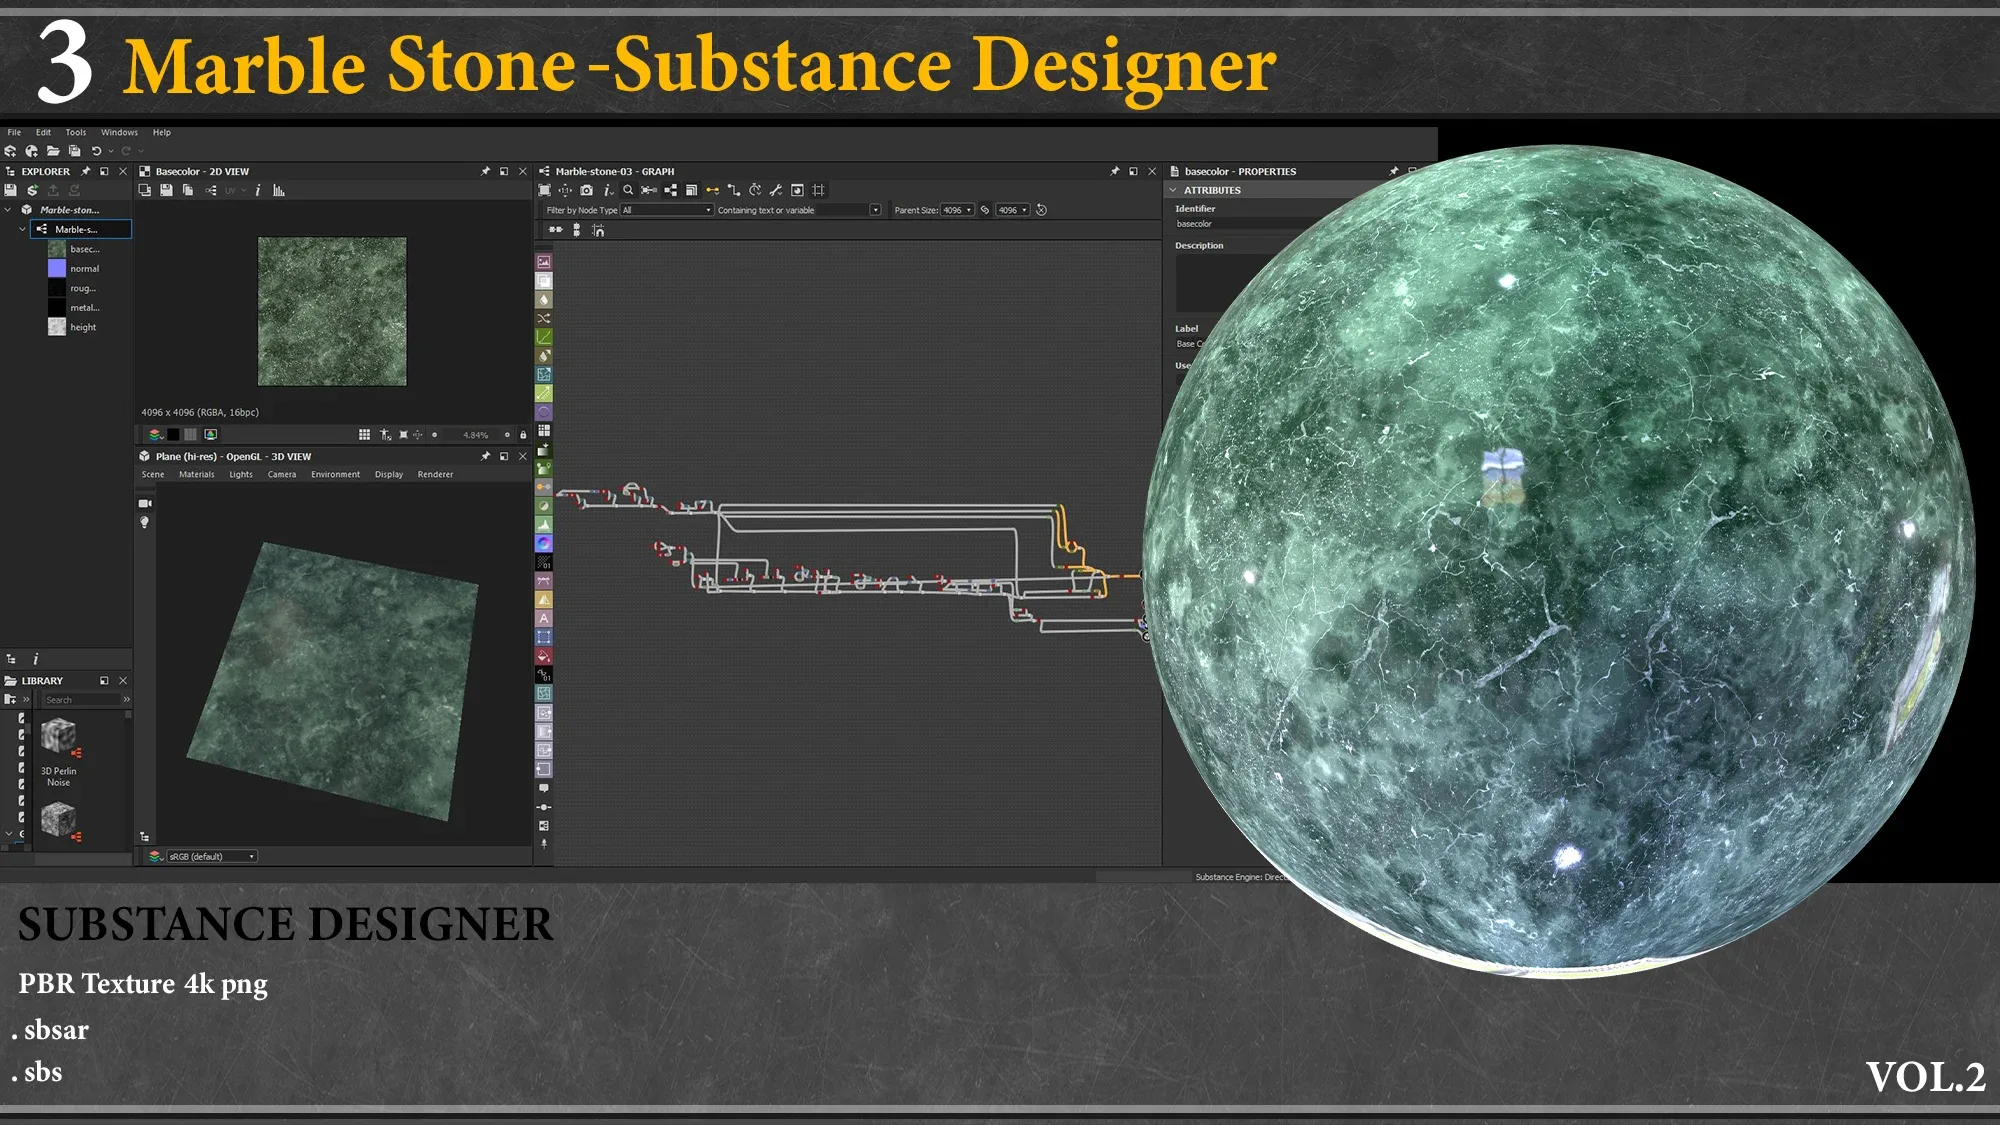Open graph settings with the wrench icon
Viewport: 2000px width, 1125px height.
point(778,190)
